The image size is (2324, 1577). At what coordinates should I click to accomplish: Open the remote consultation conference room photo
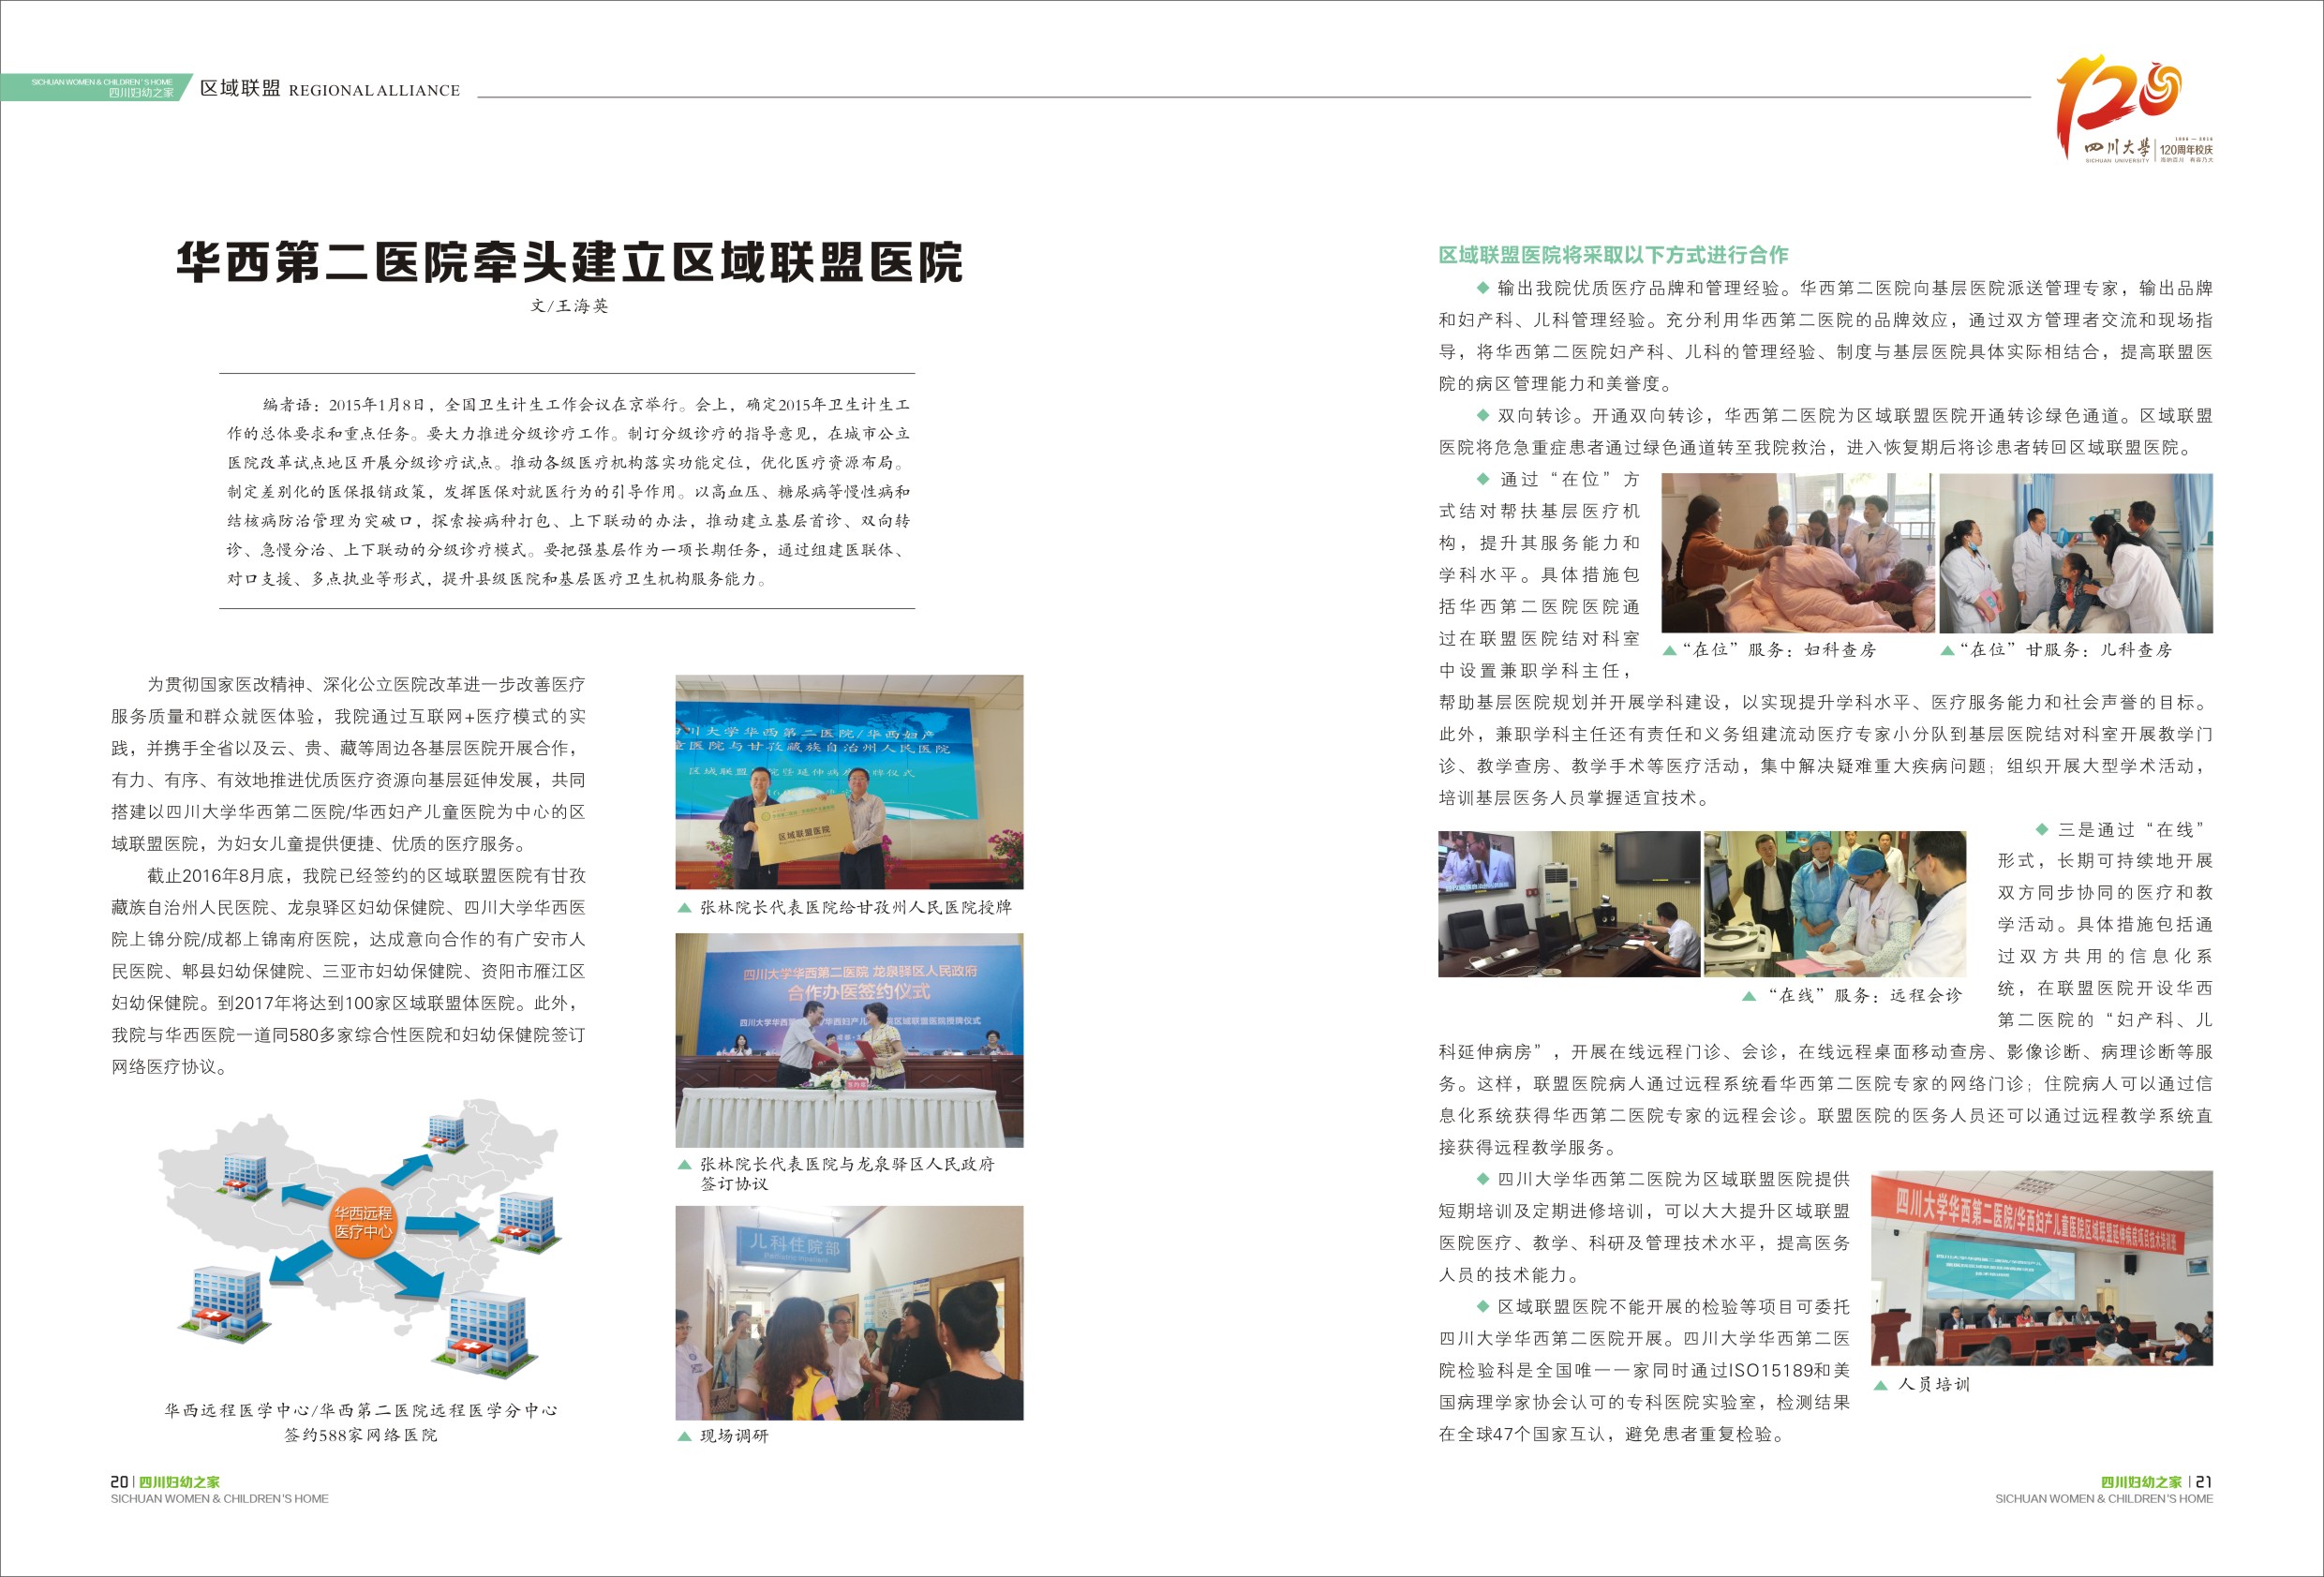click(1569, 904)
